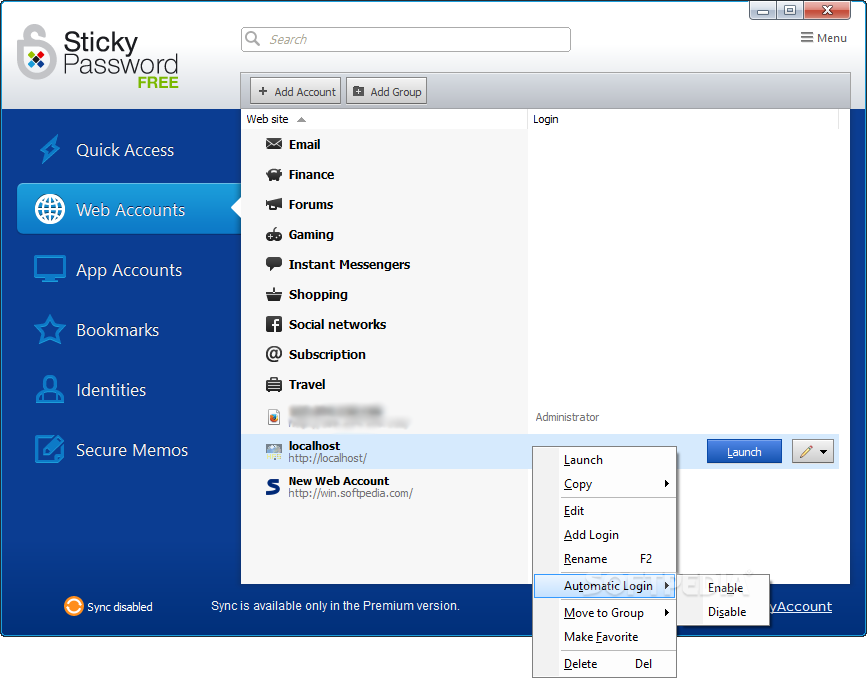Choose Delete in the context menu
This screenshot has width=867, height=678.
pyautogui.click(x=604, y=664)
